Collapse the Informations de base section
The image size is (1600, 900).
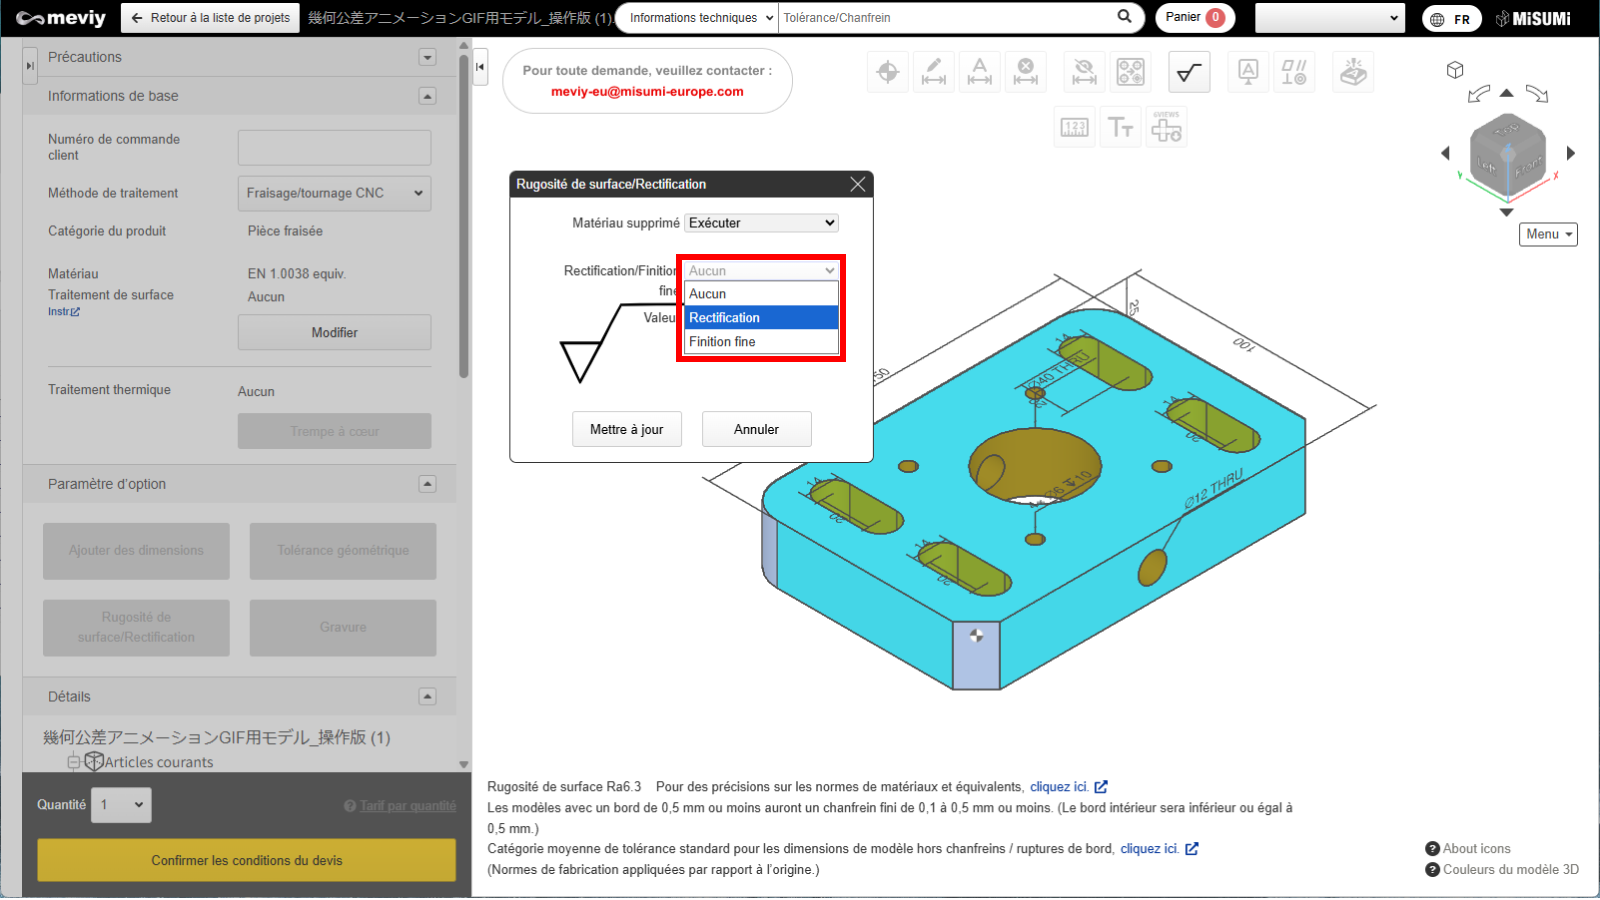coord(427,96)
